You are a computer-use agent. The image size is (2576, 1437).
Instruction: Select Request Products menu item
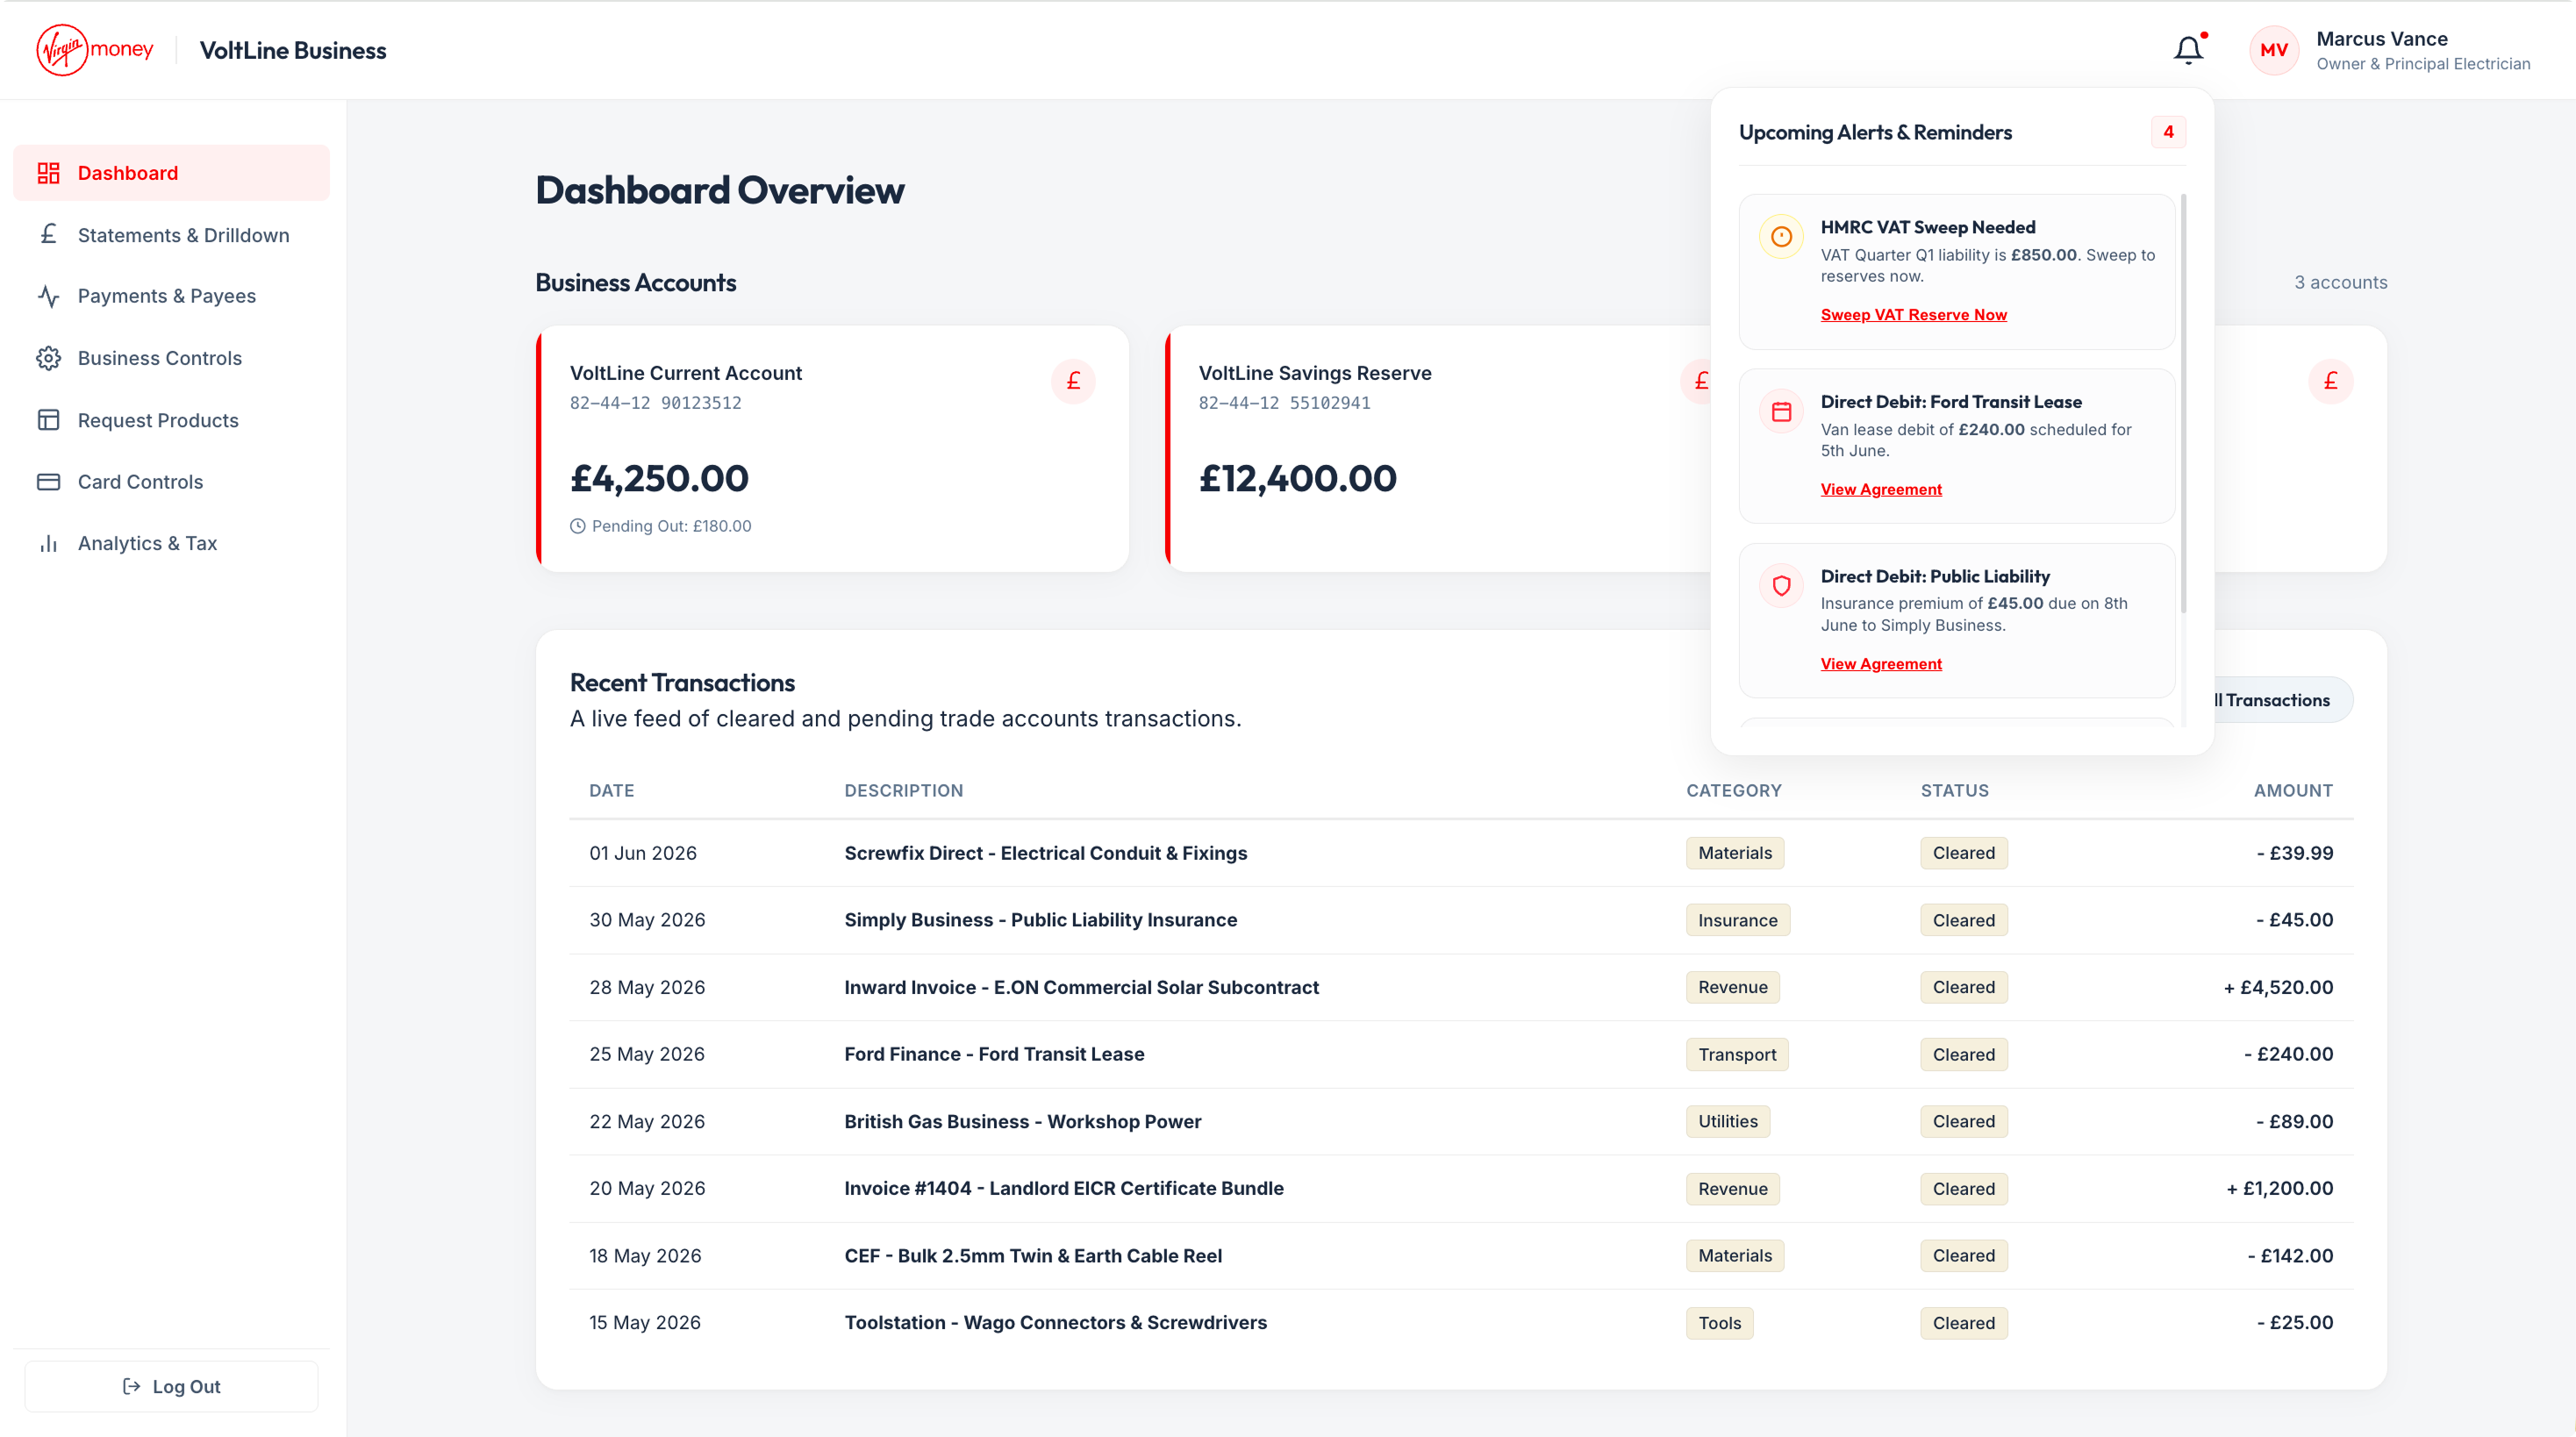coord(171,420)
